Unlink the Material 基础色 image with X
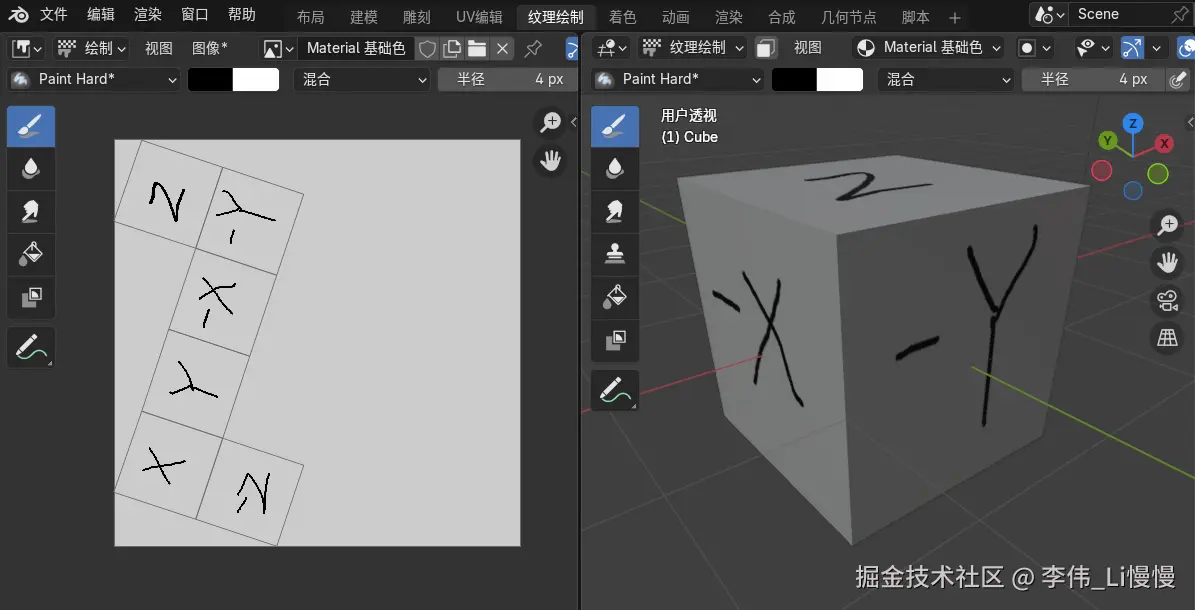Screen dimensions: 1195x610 click(502, 49)
